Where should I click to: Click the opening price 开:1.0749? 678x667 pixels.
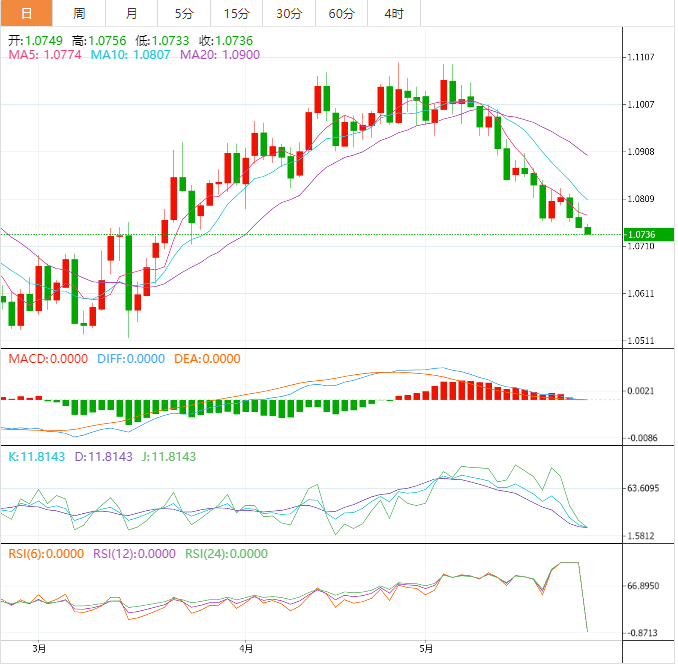pos(35,41)
